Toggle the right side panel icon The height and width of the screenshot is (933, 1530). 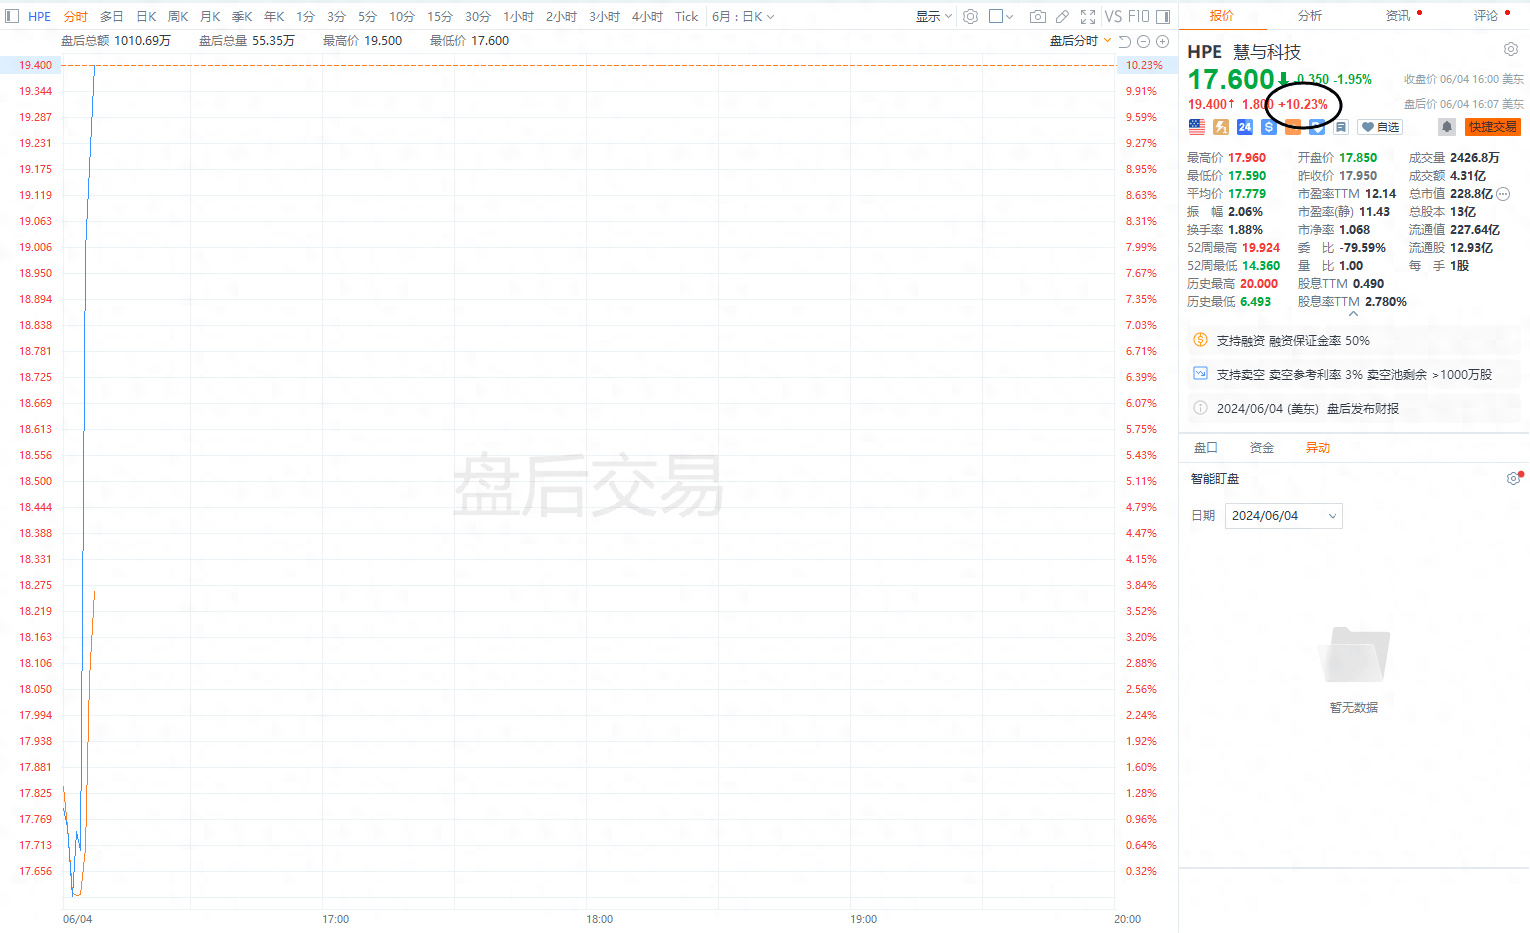click(1163, 16)
